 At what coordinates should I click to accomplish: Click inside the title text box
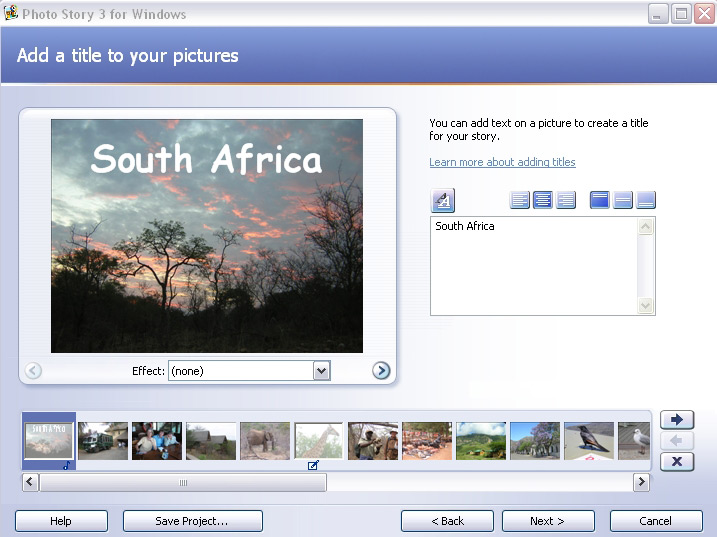pyautogui.click(x=534, y=265)
